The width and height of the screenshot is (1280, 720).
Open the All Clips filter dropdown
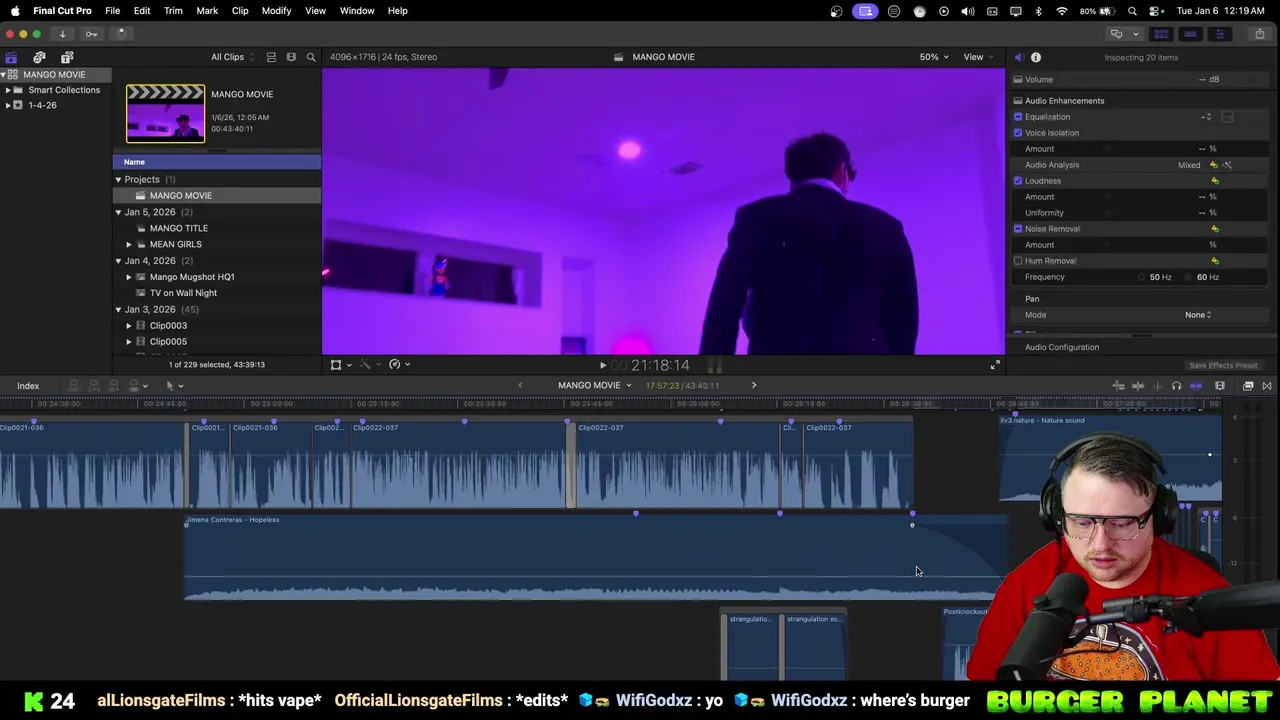232,57
